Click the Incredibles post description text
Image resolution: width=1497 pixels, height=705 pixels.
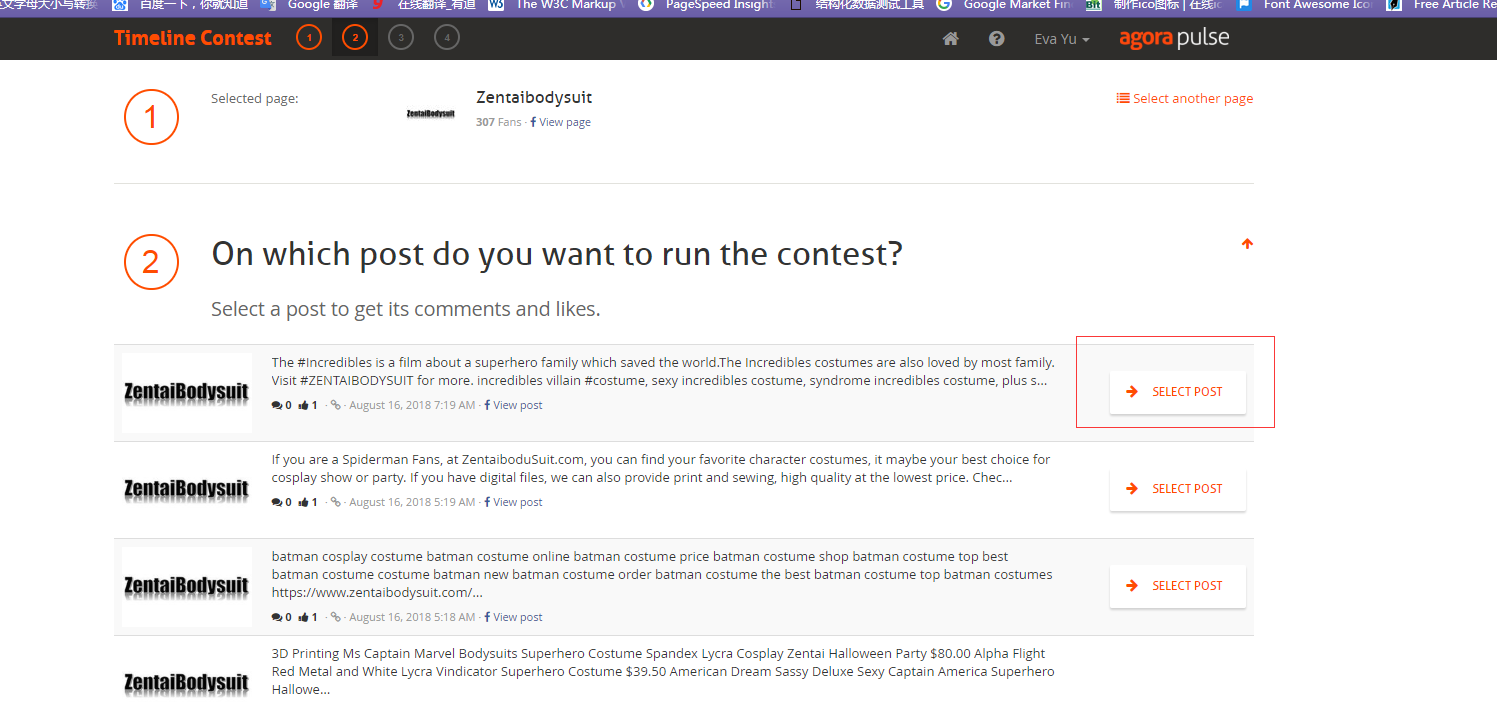[x=663, y=371]
